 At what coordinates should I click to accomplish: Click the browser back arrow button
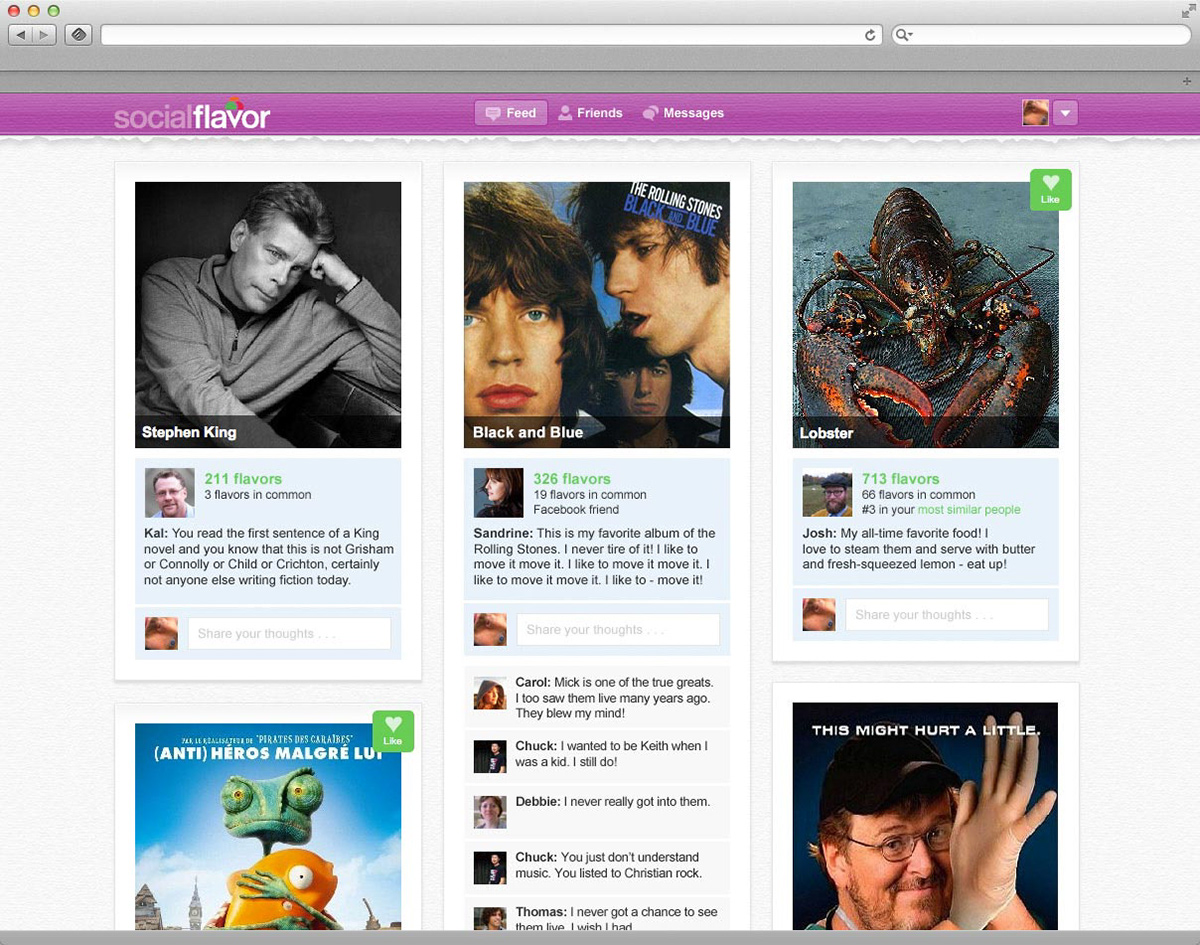point(21,35)
